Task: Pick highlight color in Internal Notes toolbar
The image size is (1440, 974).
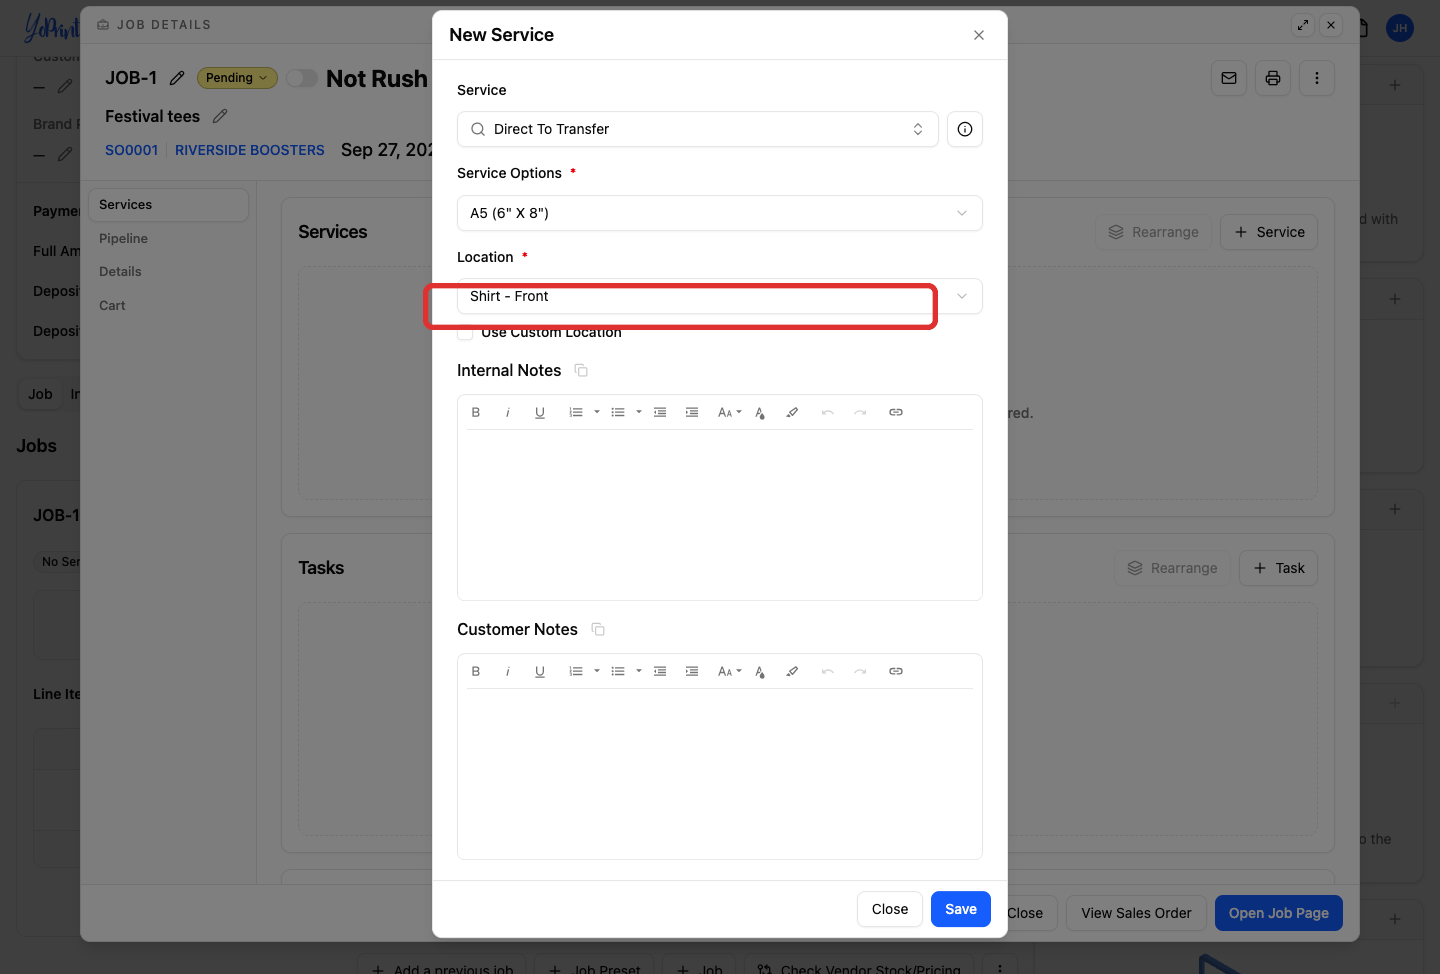Action: coord(792,412)
